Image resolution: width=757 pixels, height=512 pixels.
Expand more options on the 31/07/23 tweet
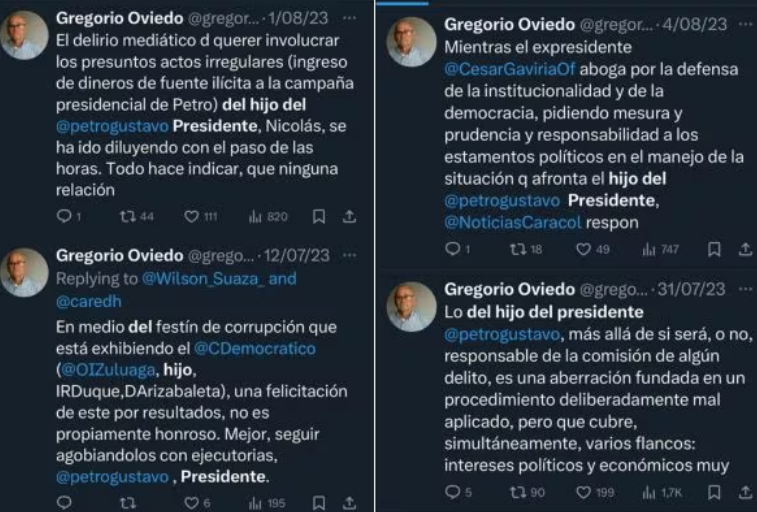[x=744, y=289]
